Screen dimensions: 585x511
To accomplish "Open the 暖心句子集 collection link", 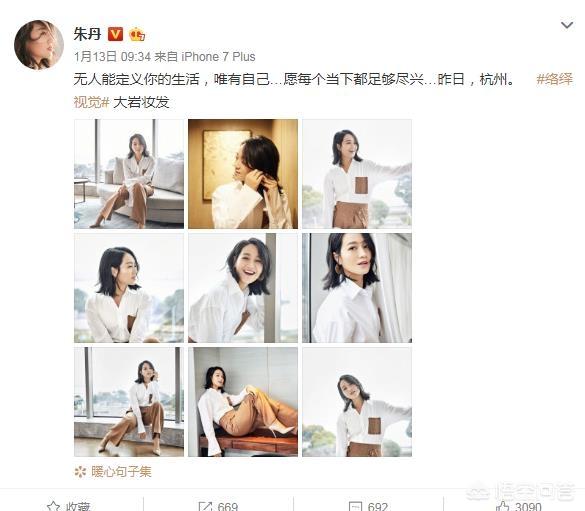I will click(121, 472).
